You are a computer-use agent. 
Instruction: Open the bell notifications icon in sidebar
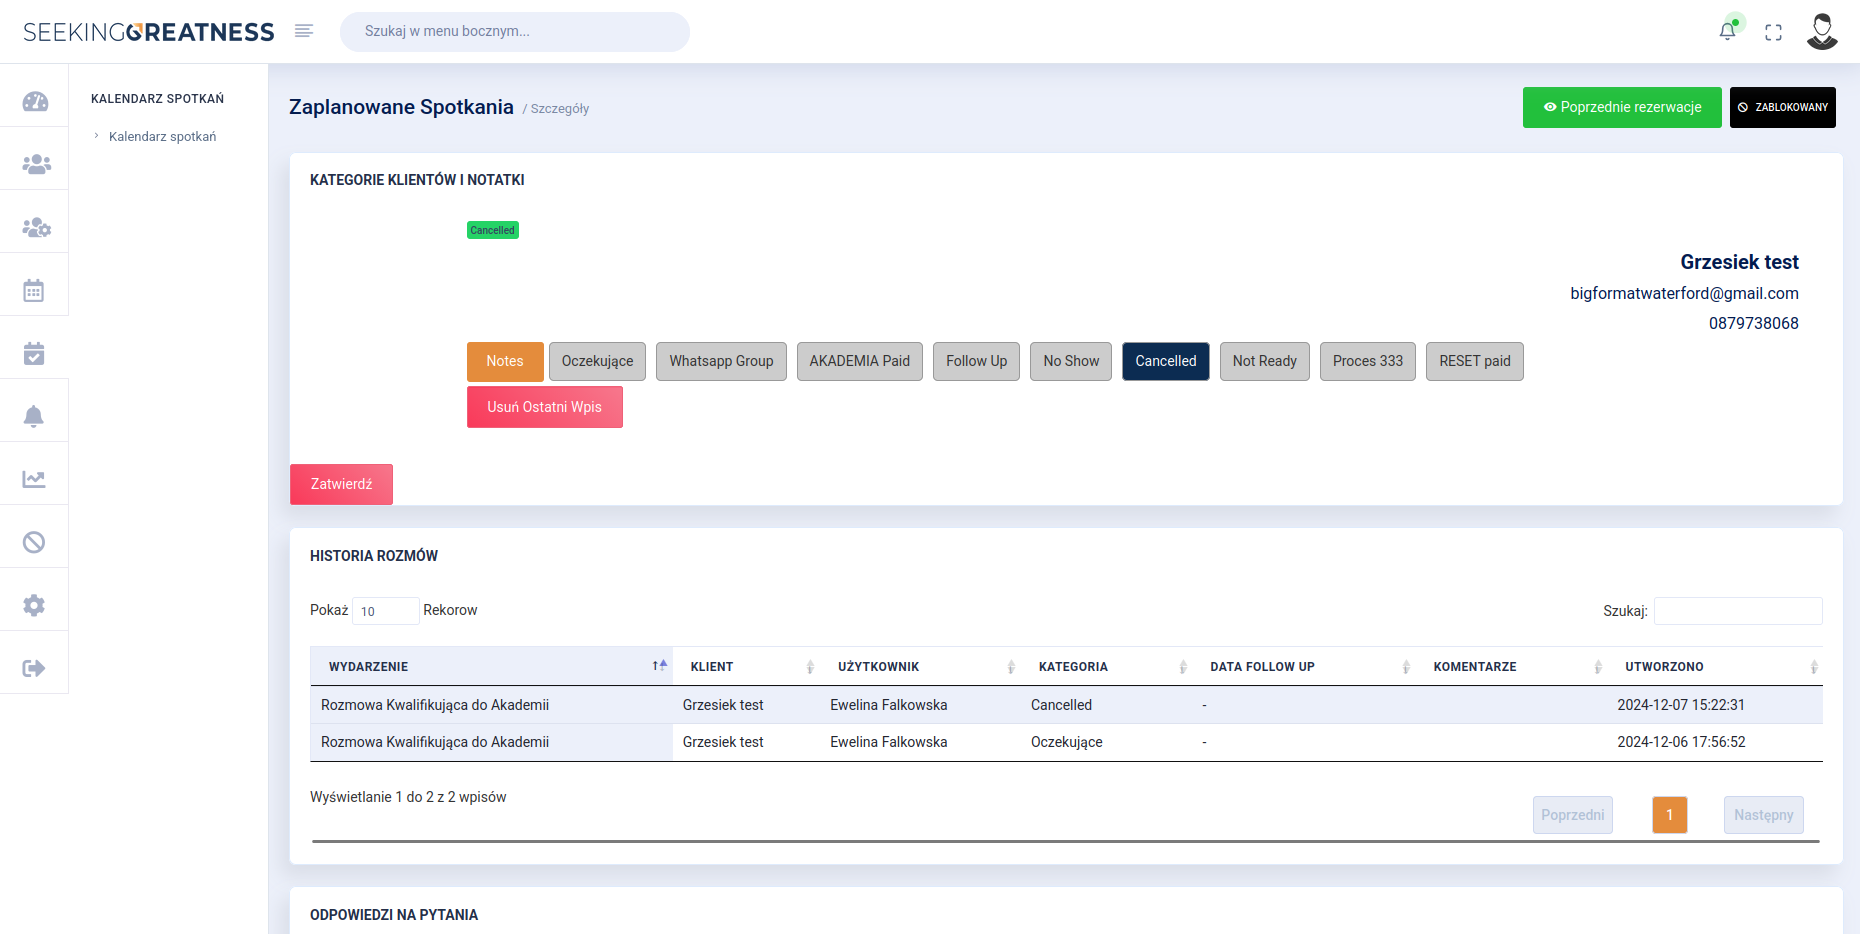(34, 416)
